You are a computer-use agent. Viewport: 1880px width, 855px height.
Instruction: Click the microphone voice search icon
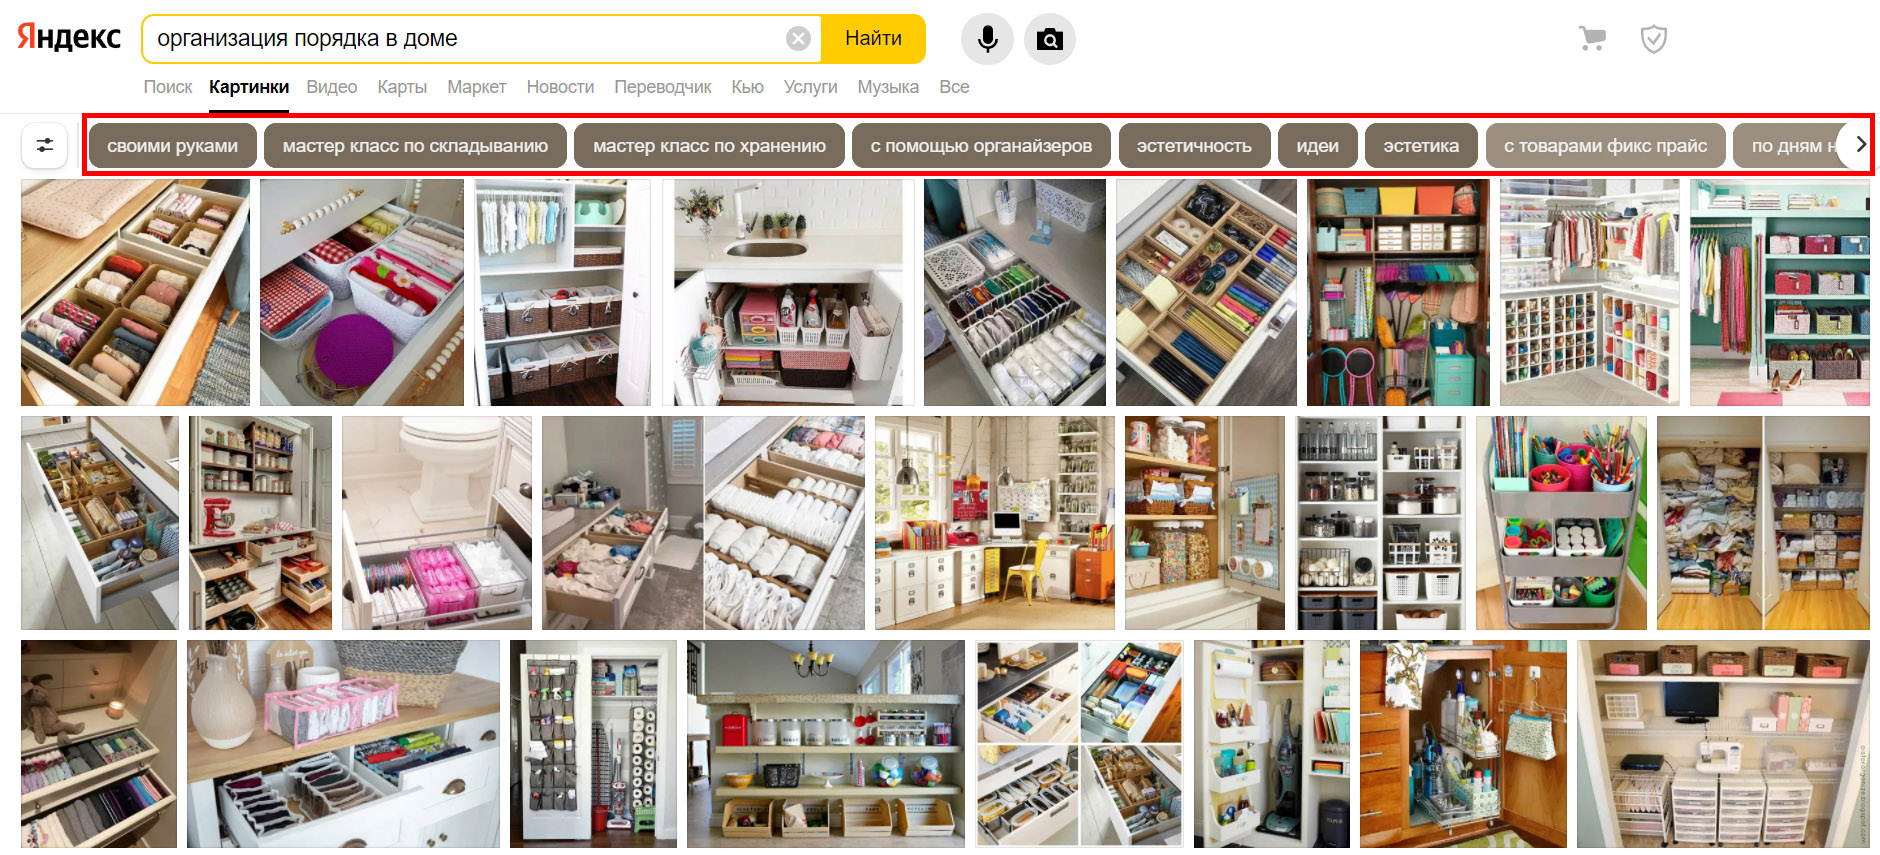pos(987,39)
